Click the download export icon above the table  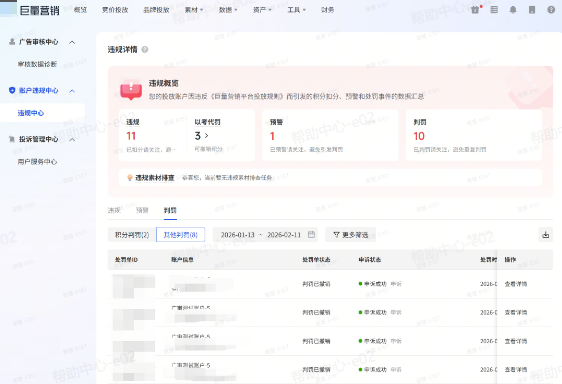pos(546,235)
